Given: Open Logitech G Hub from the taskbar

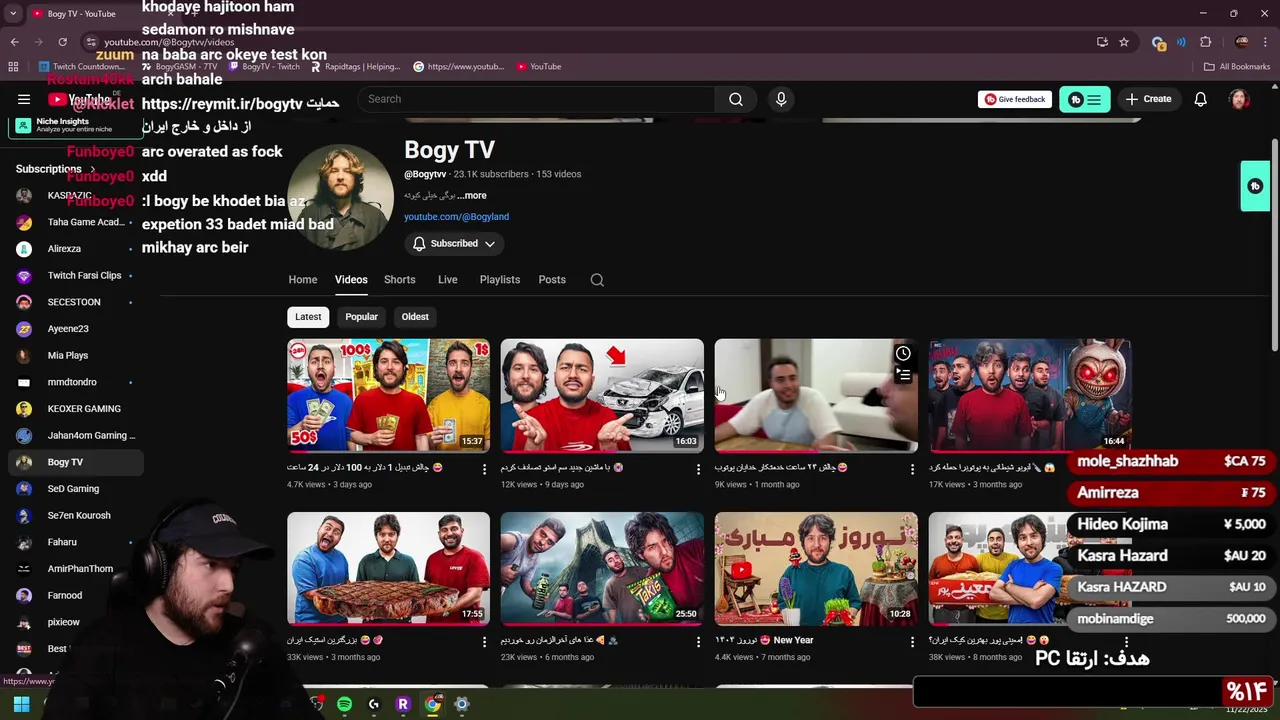Looking at the screenshot, I should (x=374, y=704).
